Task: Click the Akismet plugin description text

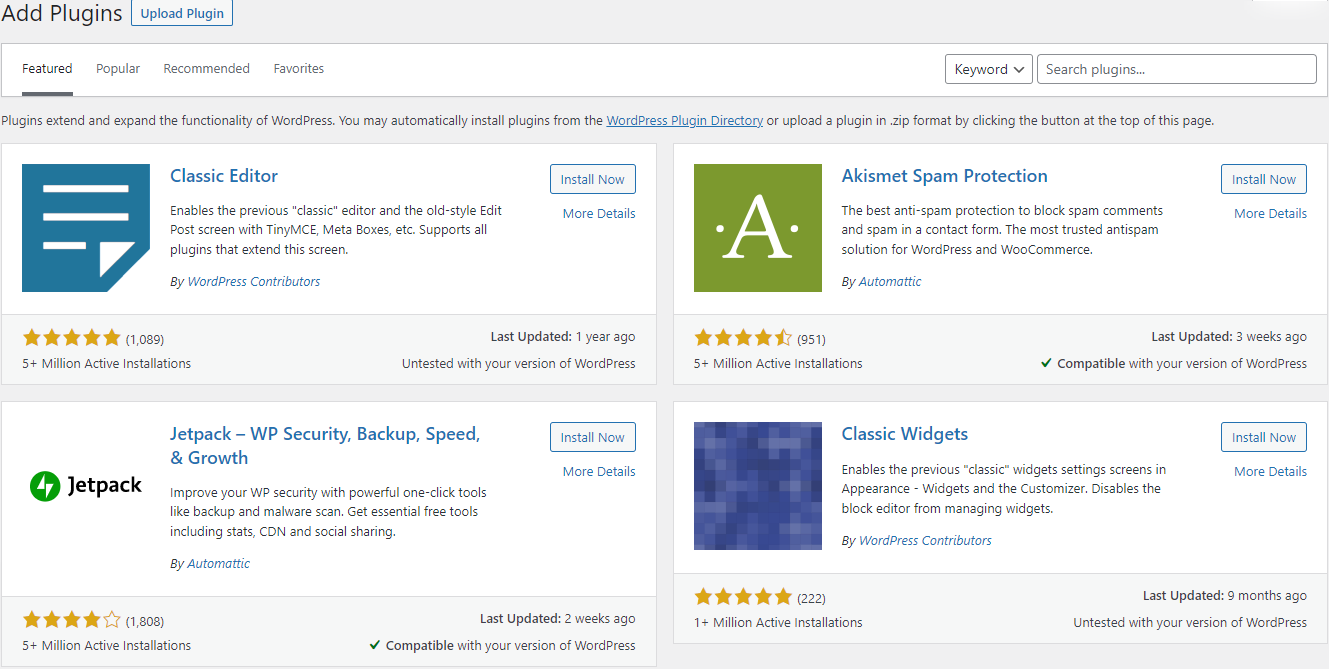Action: pos(1003,230)
